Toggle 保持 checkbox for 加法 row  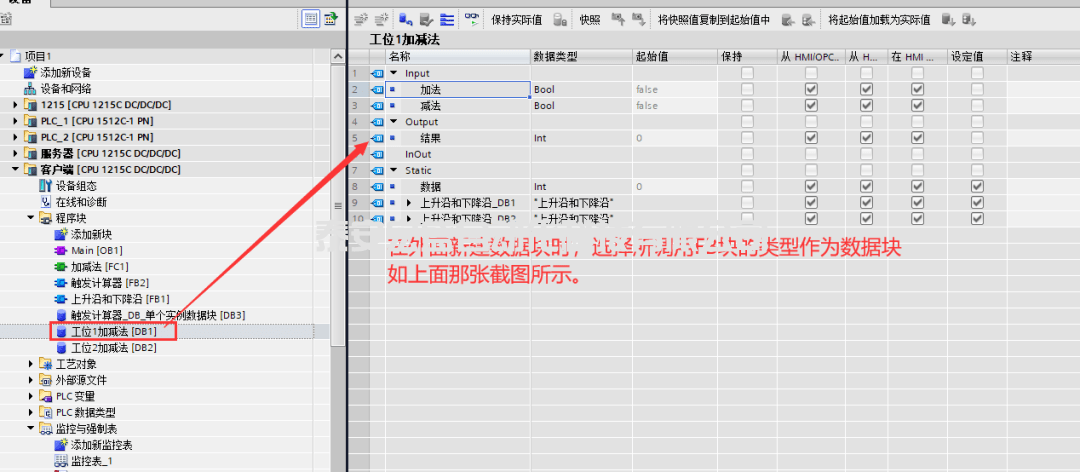tap(746, 90)
